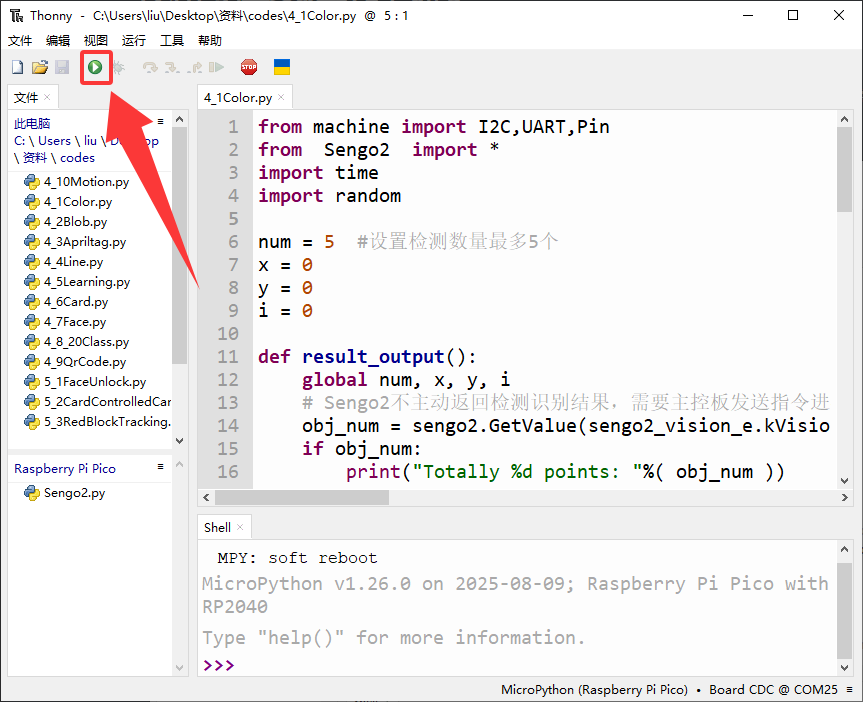Image resolution: width=863 pixels, height=702 pixels.
Task: Navigate to the codes folder in path
Action: click(77, 158)
